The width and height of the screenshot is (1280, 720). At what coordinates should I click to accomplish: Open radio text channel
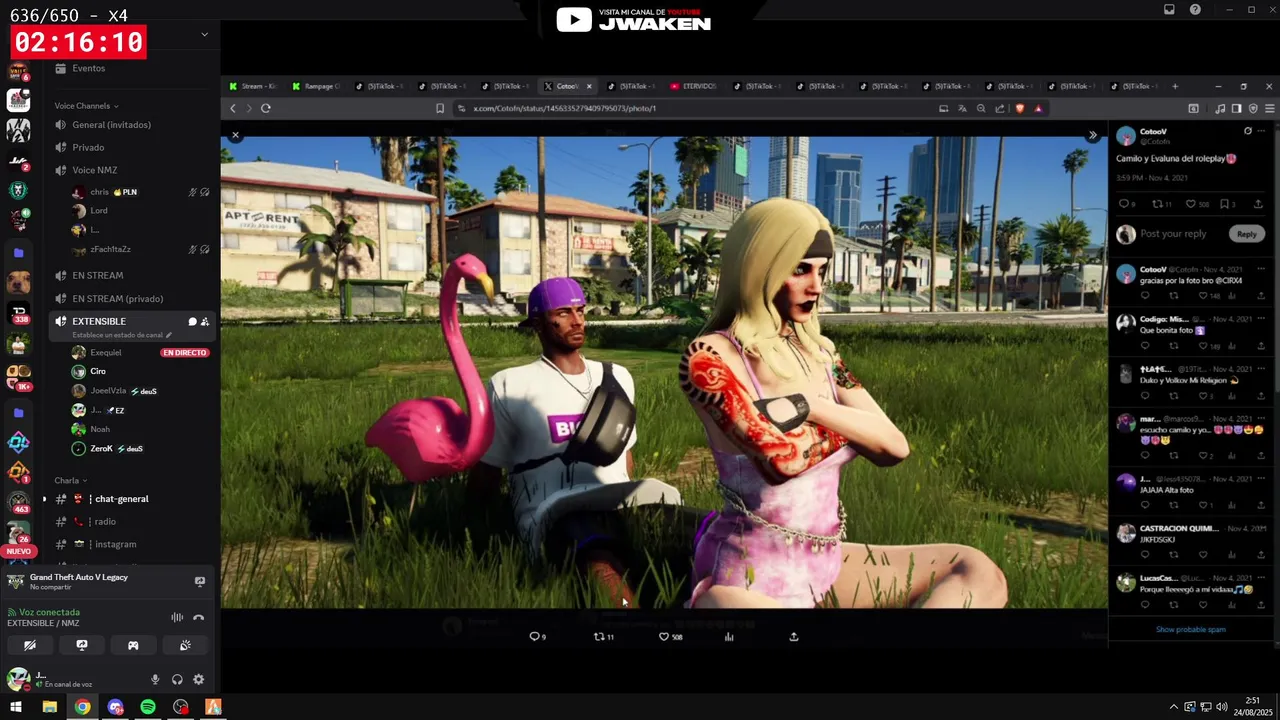pos(134,522)
